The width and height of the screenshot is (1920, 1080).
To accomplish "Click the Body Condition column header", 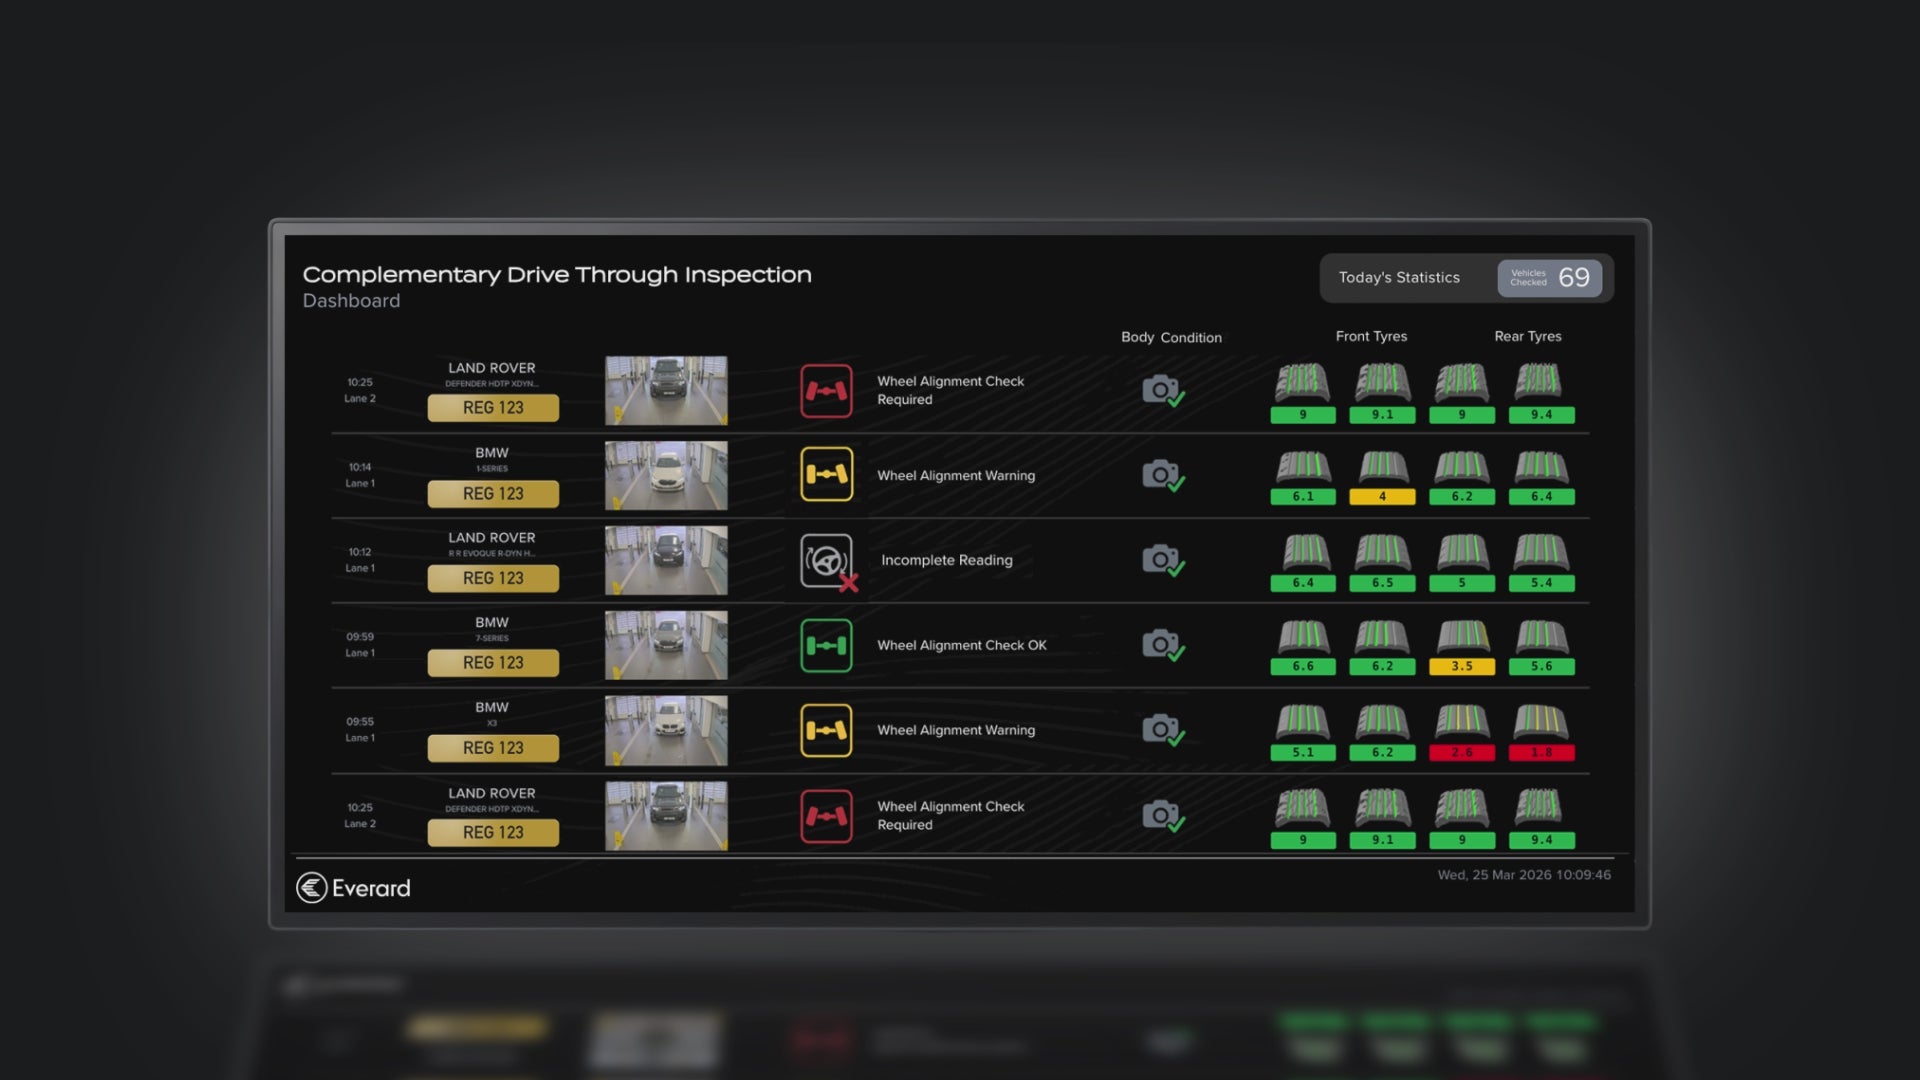I will 1171,338.
